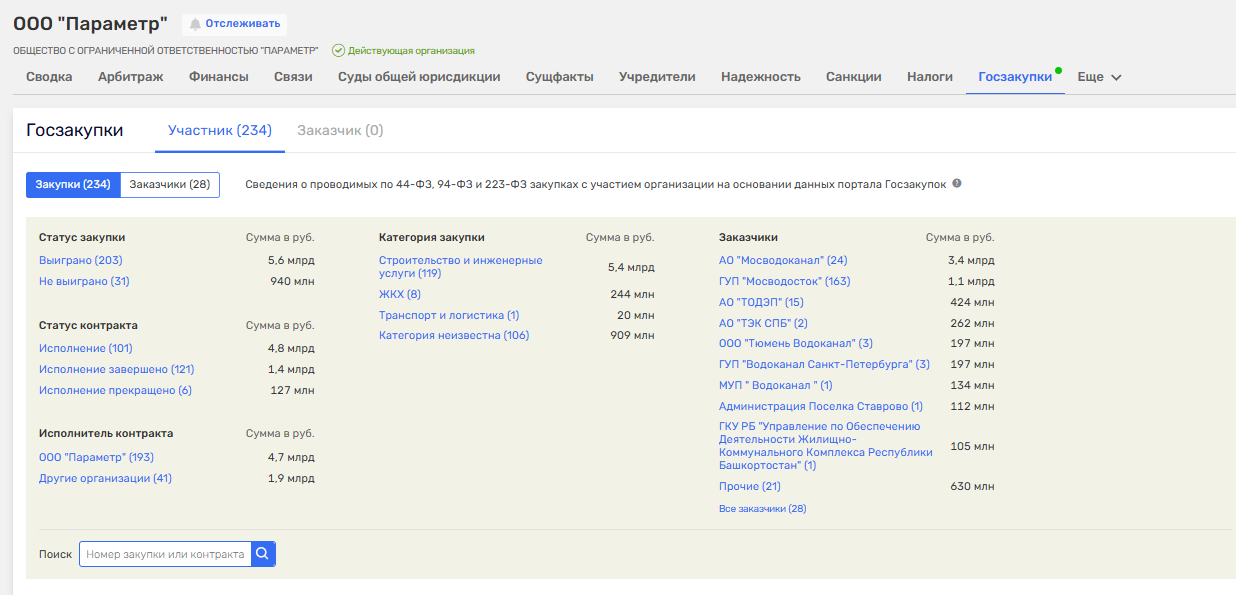Open Исполнение завершено (121) link
The height and width of the screenshot is (595, 1236).
(x=116, y=370)
